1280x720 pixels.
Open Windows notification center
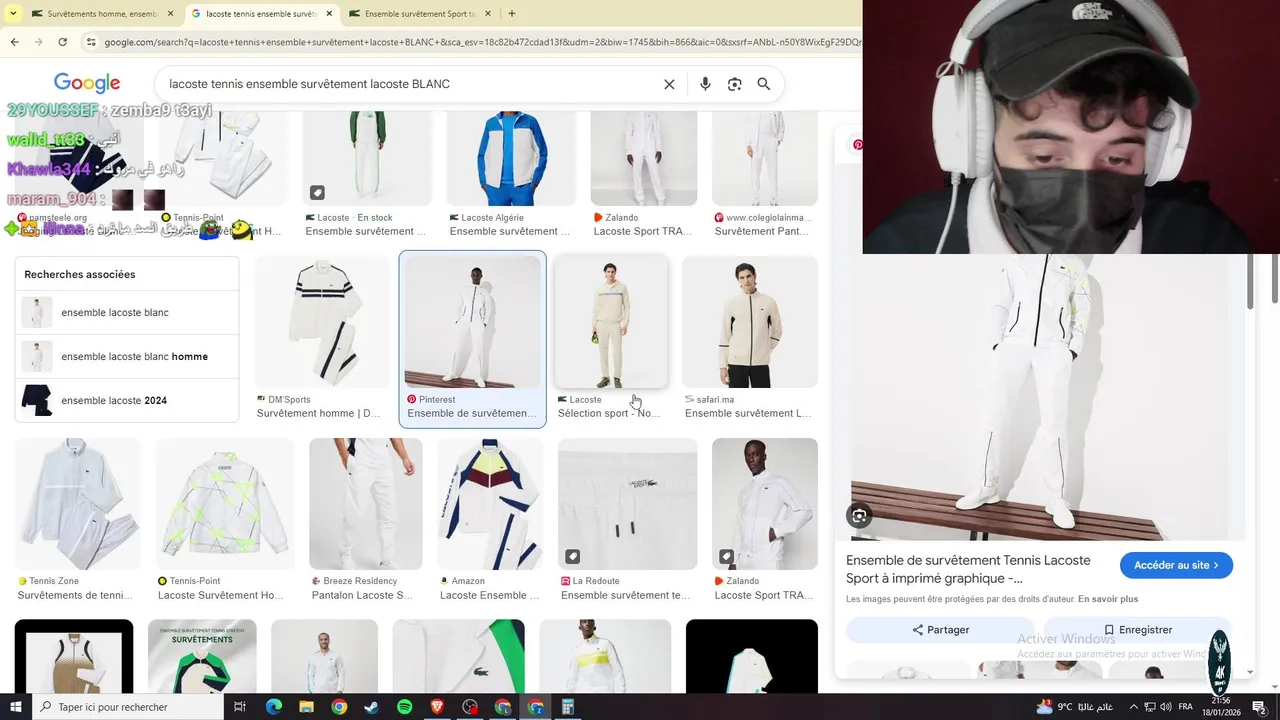pyautogui.click(x=1259, y=707)
